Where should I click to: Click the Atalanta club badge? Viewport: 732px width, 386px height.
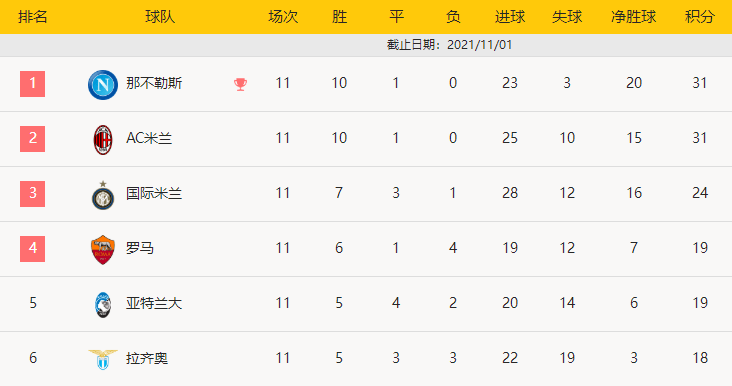[x=103, y=305]
